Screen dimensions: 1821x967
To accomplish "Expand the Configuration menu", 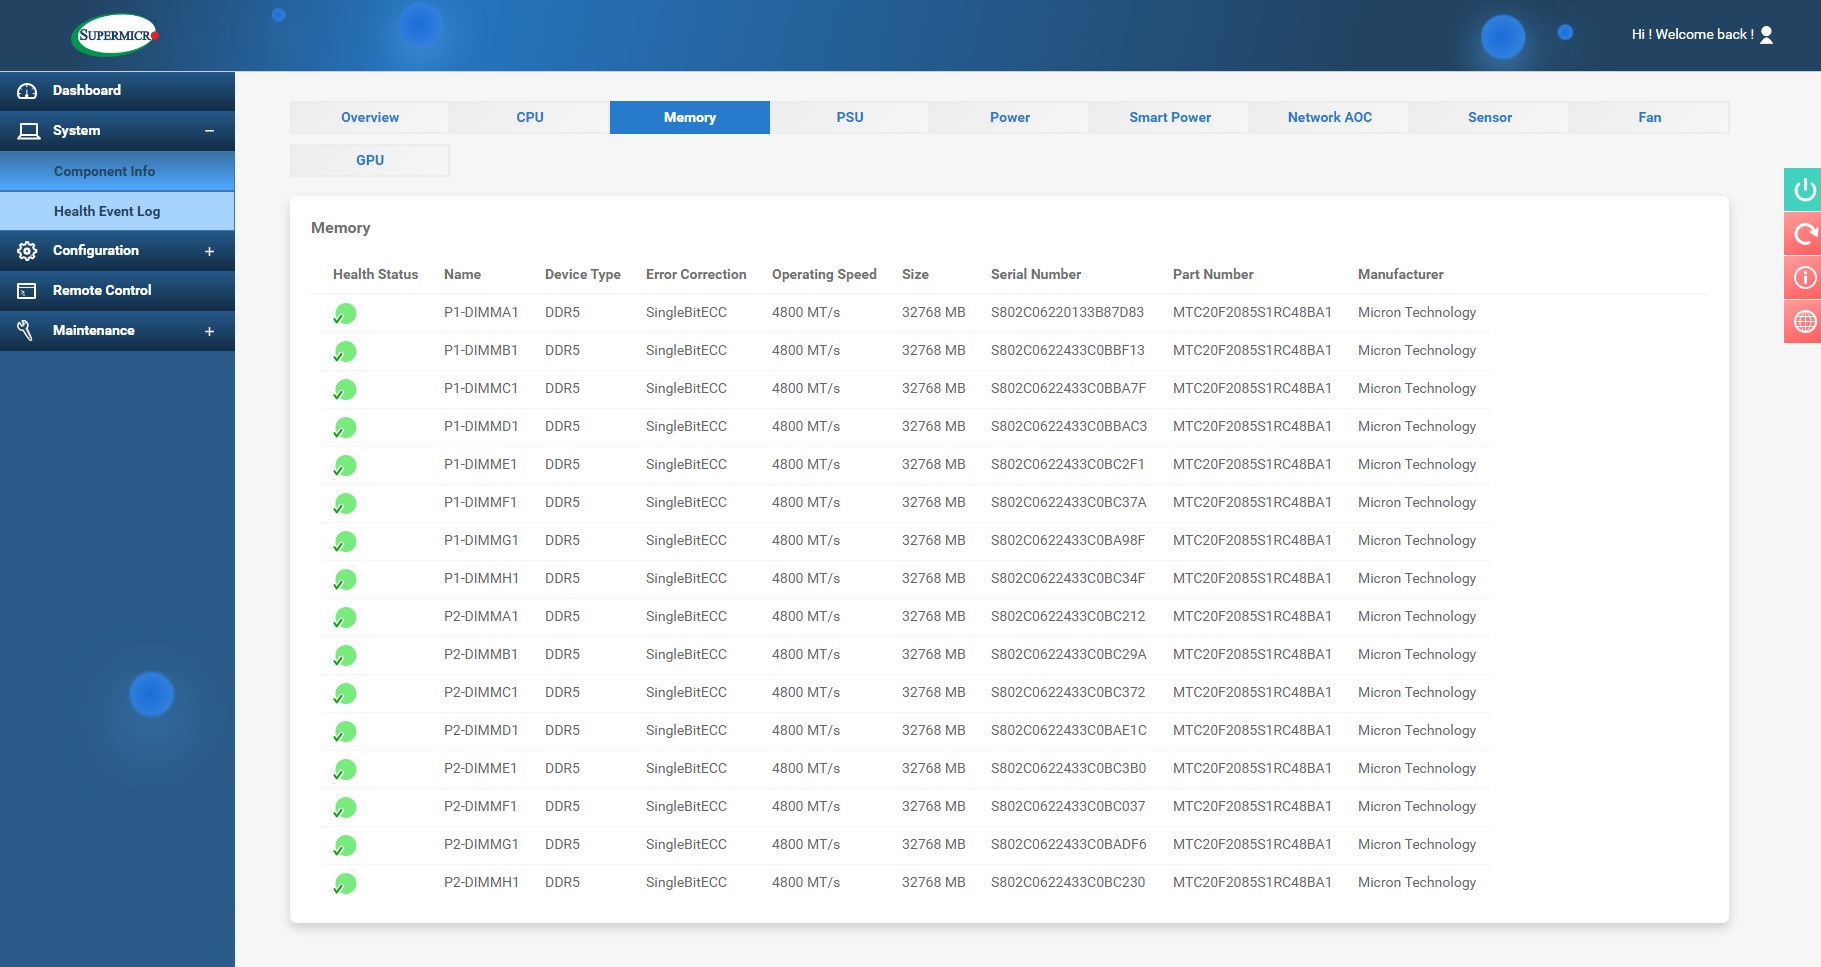I will click(x=209, y=251).
